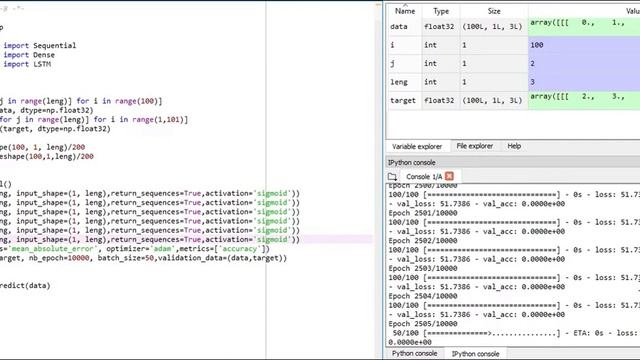Viewport: 640px width, 360px height.
Task: Click the browse tabs folder icon
Action: click(392, 176)
